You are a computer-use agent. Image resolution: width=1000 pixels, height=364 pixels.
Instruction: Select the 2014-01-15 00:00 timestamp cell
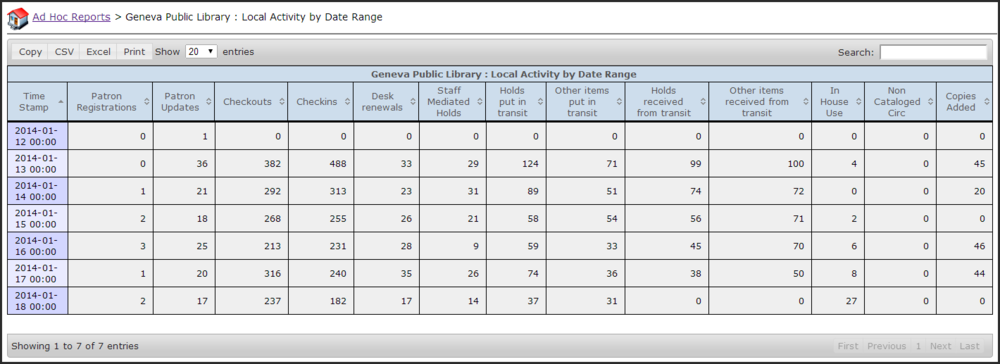point(38,218)
